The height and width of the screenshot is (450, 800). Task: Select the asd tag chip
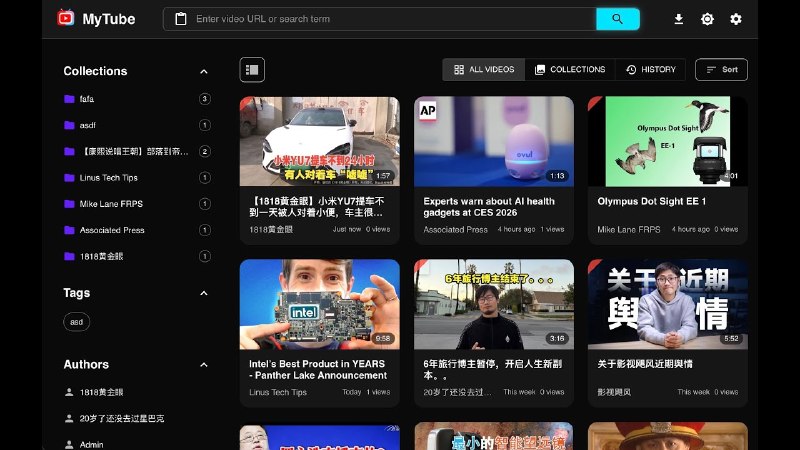[77, 322]
